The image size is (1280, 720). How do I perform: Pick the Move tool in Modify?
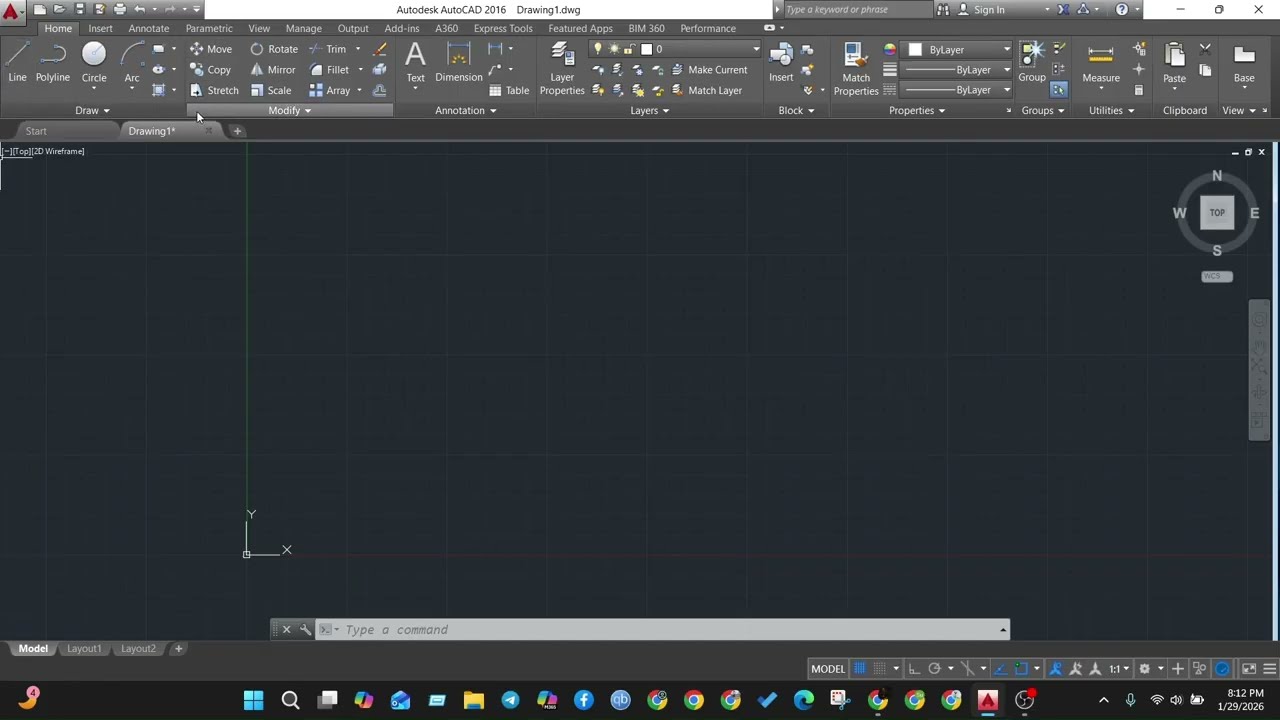coord(211,49)
